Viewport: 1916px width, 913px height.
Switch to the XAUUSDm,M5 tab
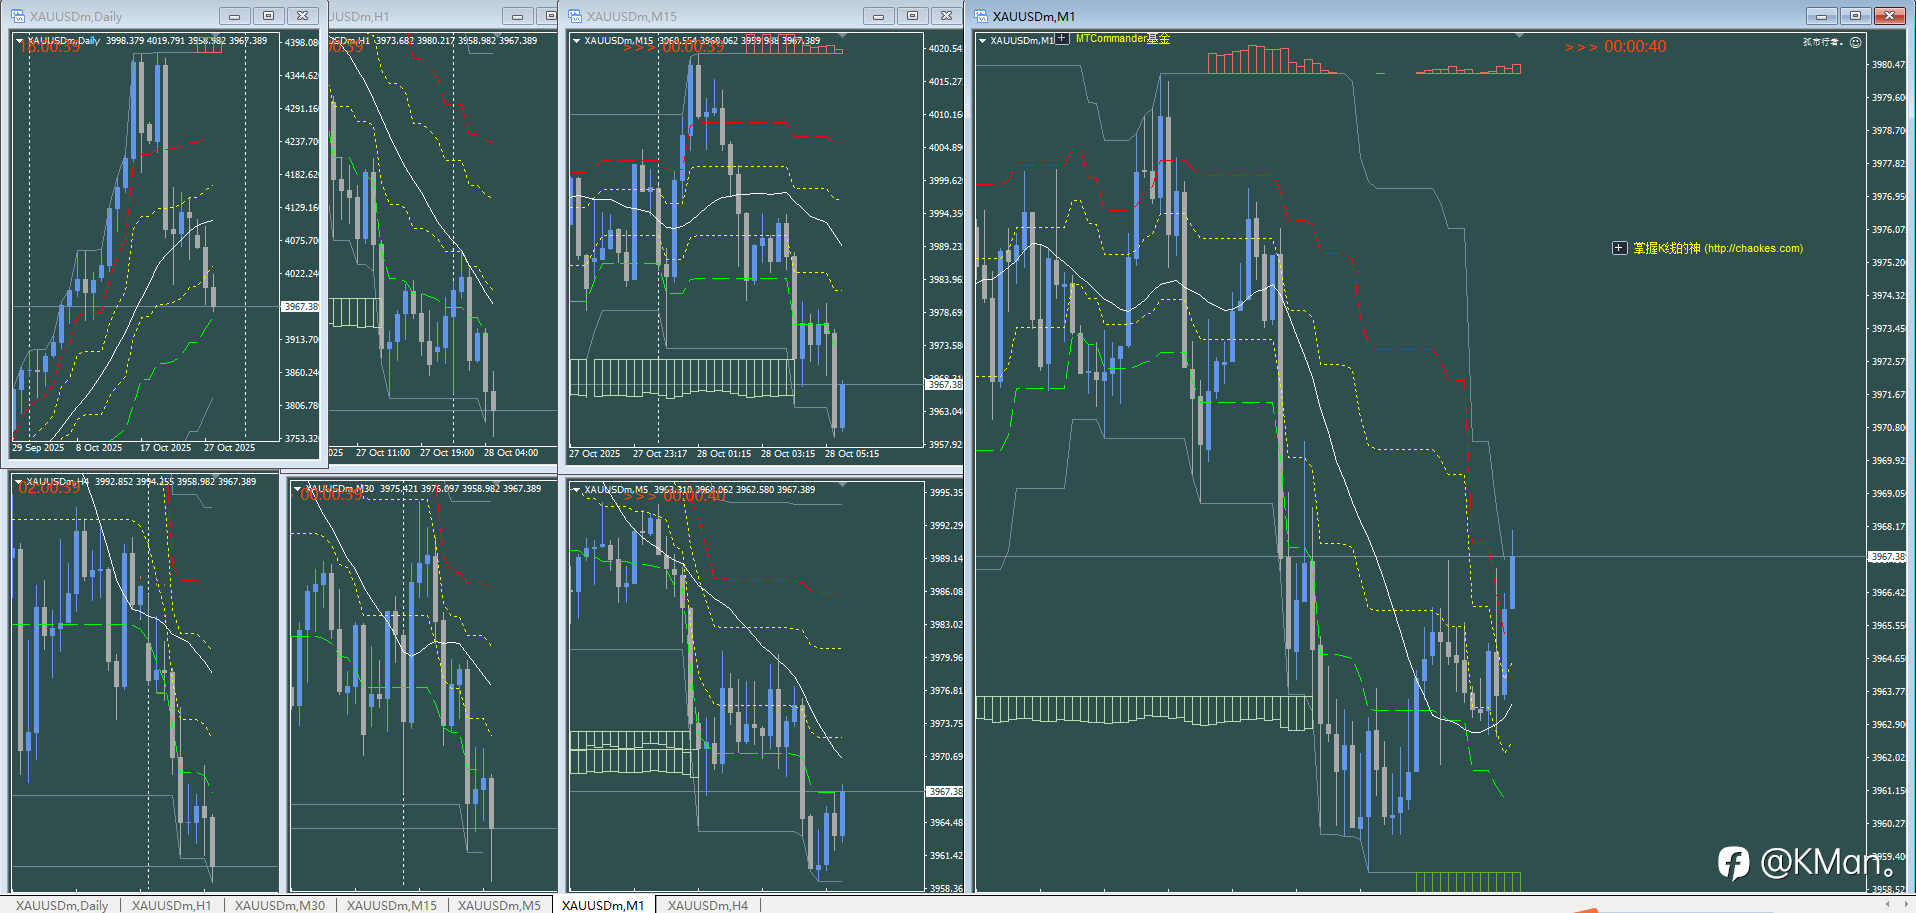click(x=499, y=905)
